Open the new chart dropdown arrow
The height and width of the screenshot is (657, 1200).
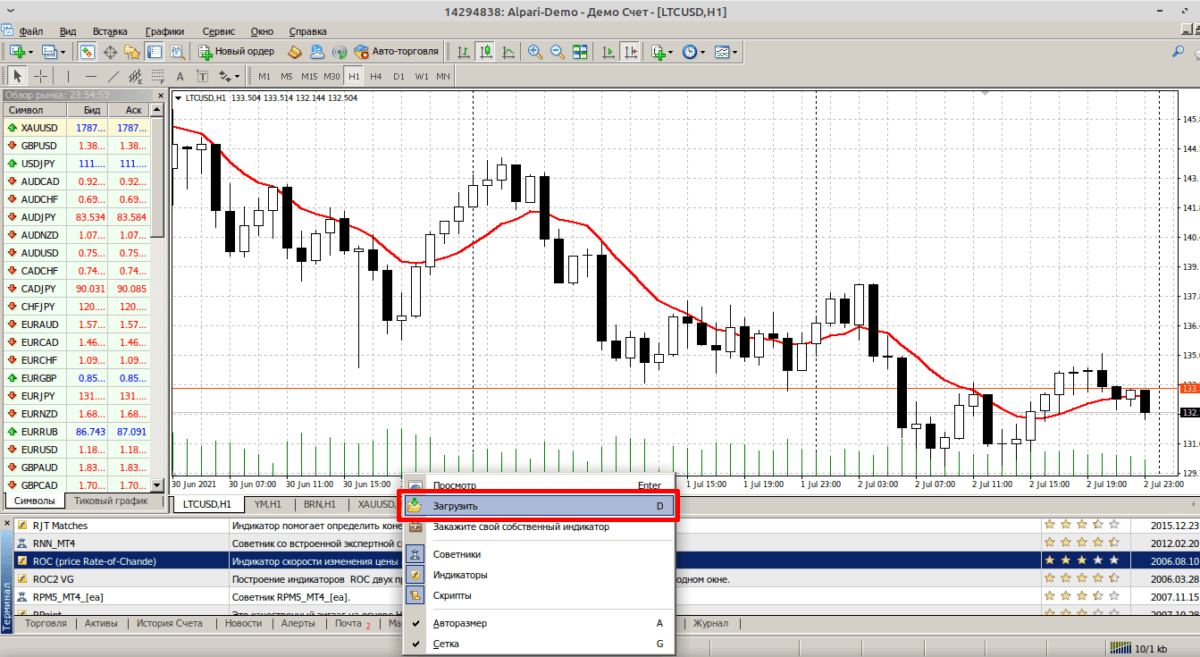31,51
